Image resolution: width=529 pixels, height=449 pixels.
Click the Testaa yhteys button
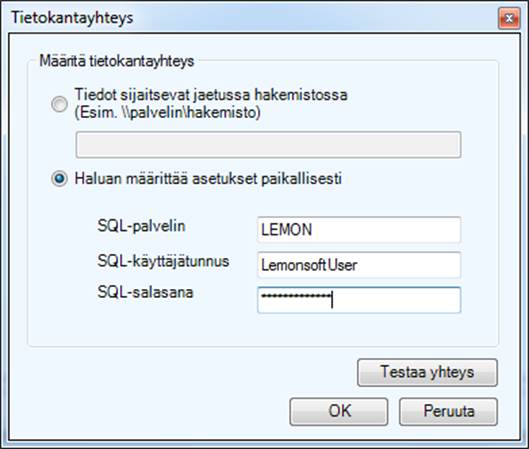pyautogui.click(x=427, y=372)
